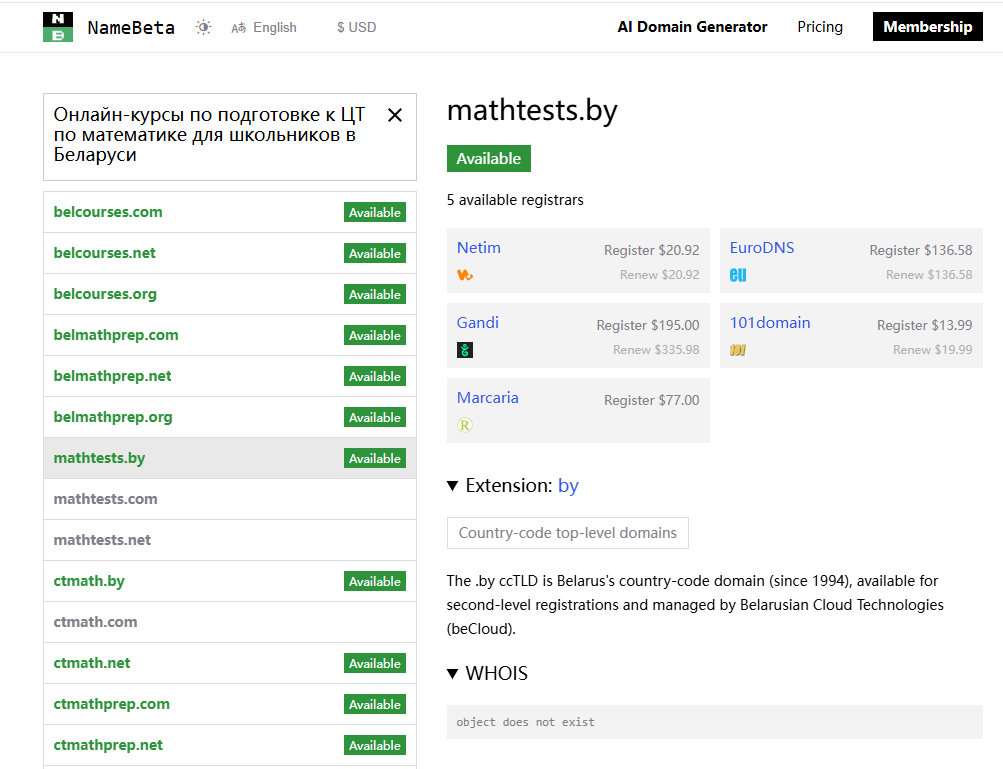Click the NameBeta logo icon

pos(58,27)
